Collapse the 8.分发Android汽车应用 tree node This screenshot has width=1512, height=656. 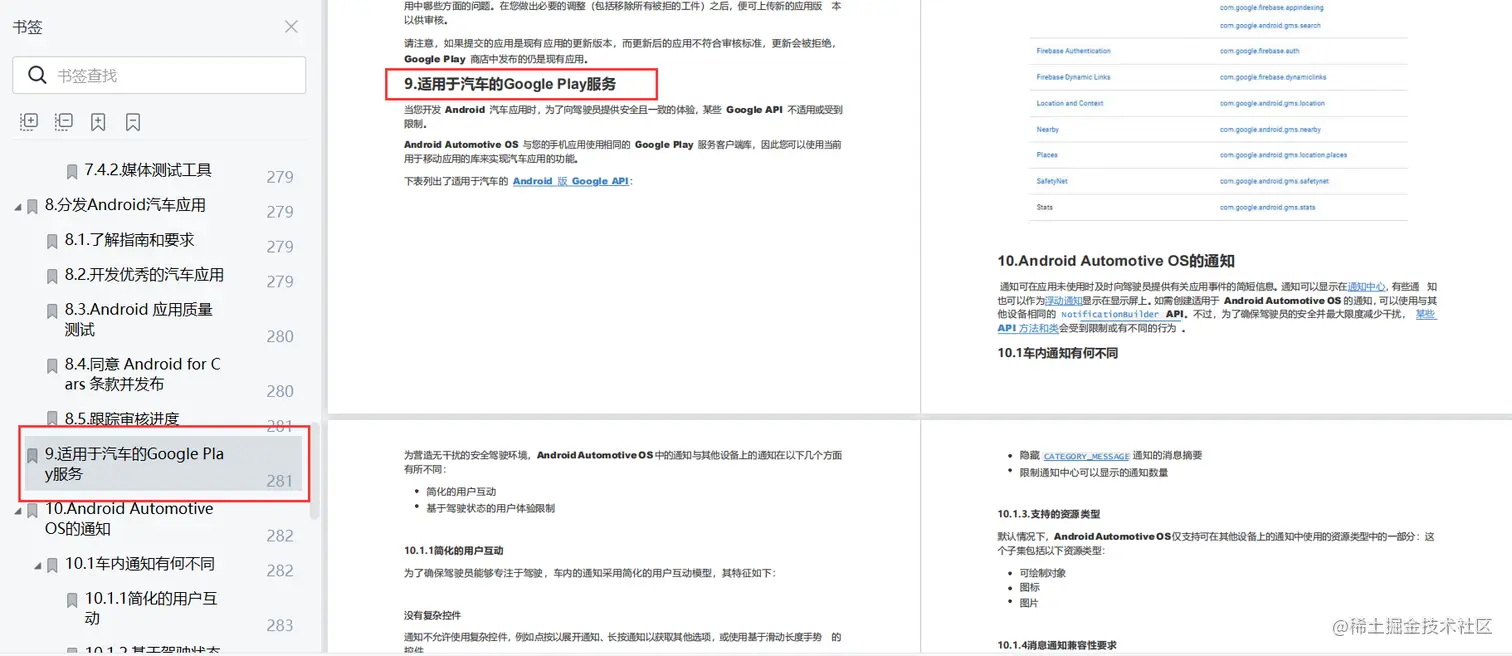(x=18, y=207)
